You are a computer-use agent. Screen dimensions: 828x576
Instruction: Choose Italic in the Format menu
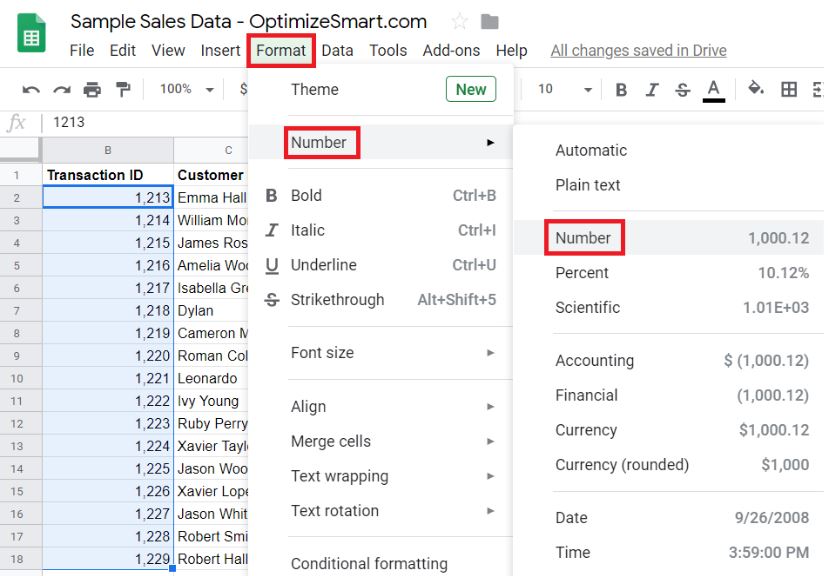click(380, 230)
